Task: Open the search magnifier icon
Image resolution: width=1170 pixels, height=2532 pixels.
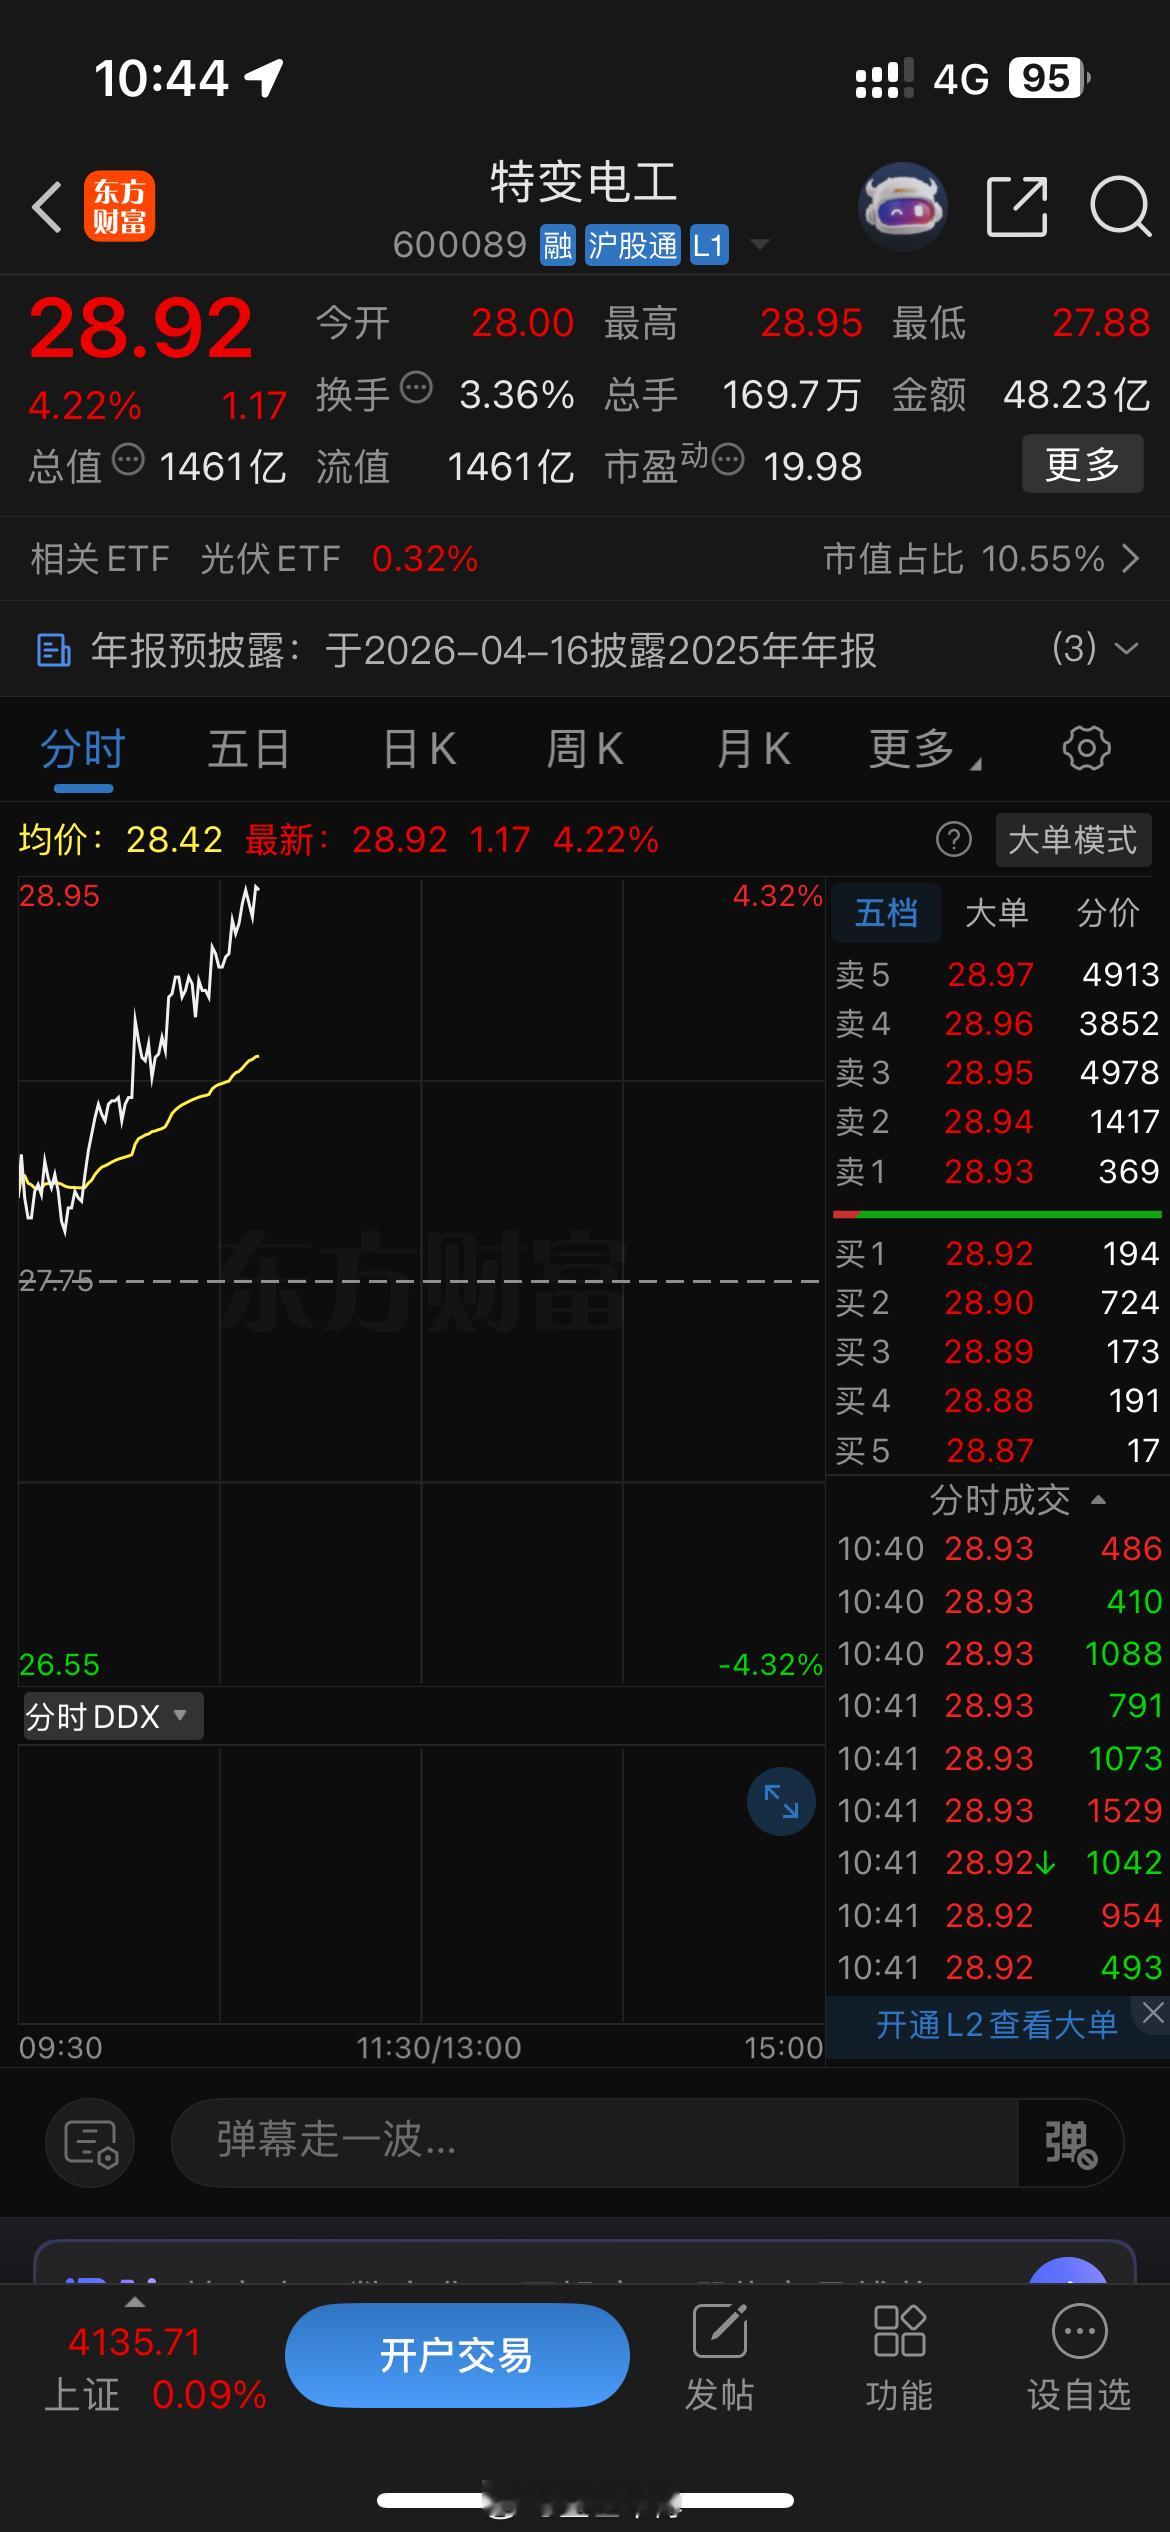Action: tap(1120, 207)
